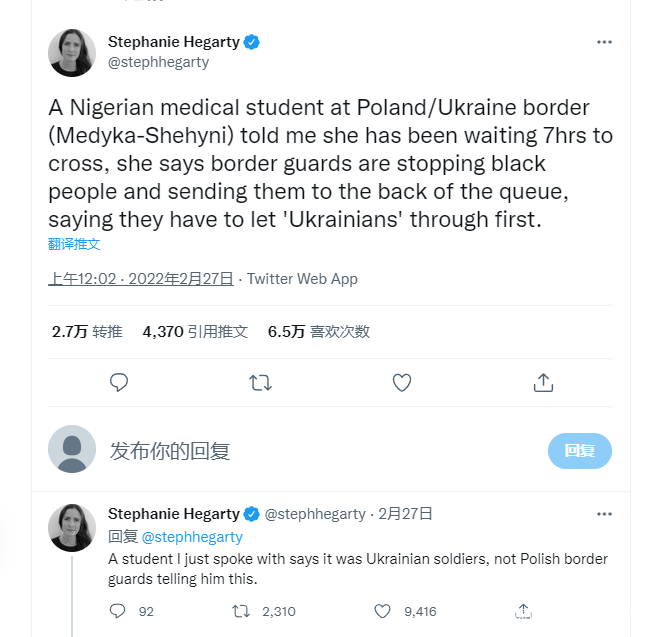Share the follow-up reply tweet
Viewport: 651px width, 637px height.
523,610
